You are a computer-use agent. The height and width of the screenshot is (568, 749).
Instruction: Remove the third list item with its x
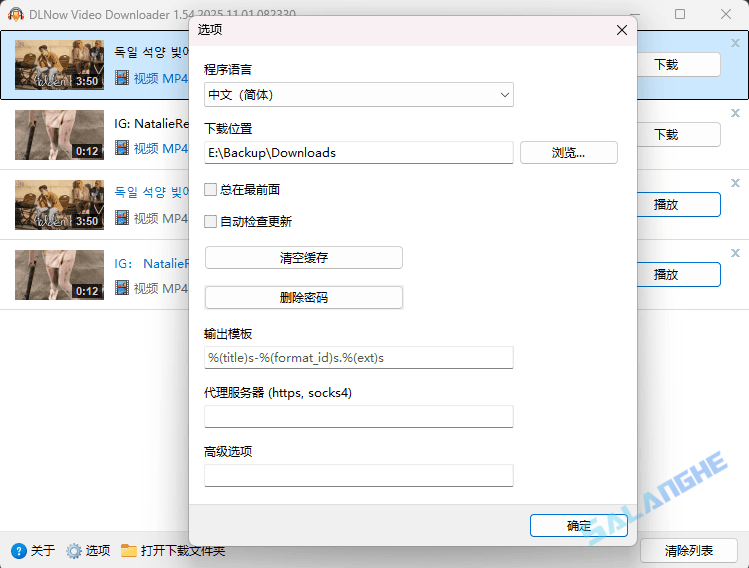pos(736,183)
